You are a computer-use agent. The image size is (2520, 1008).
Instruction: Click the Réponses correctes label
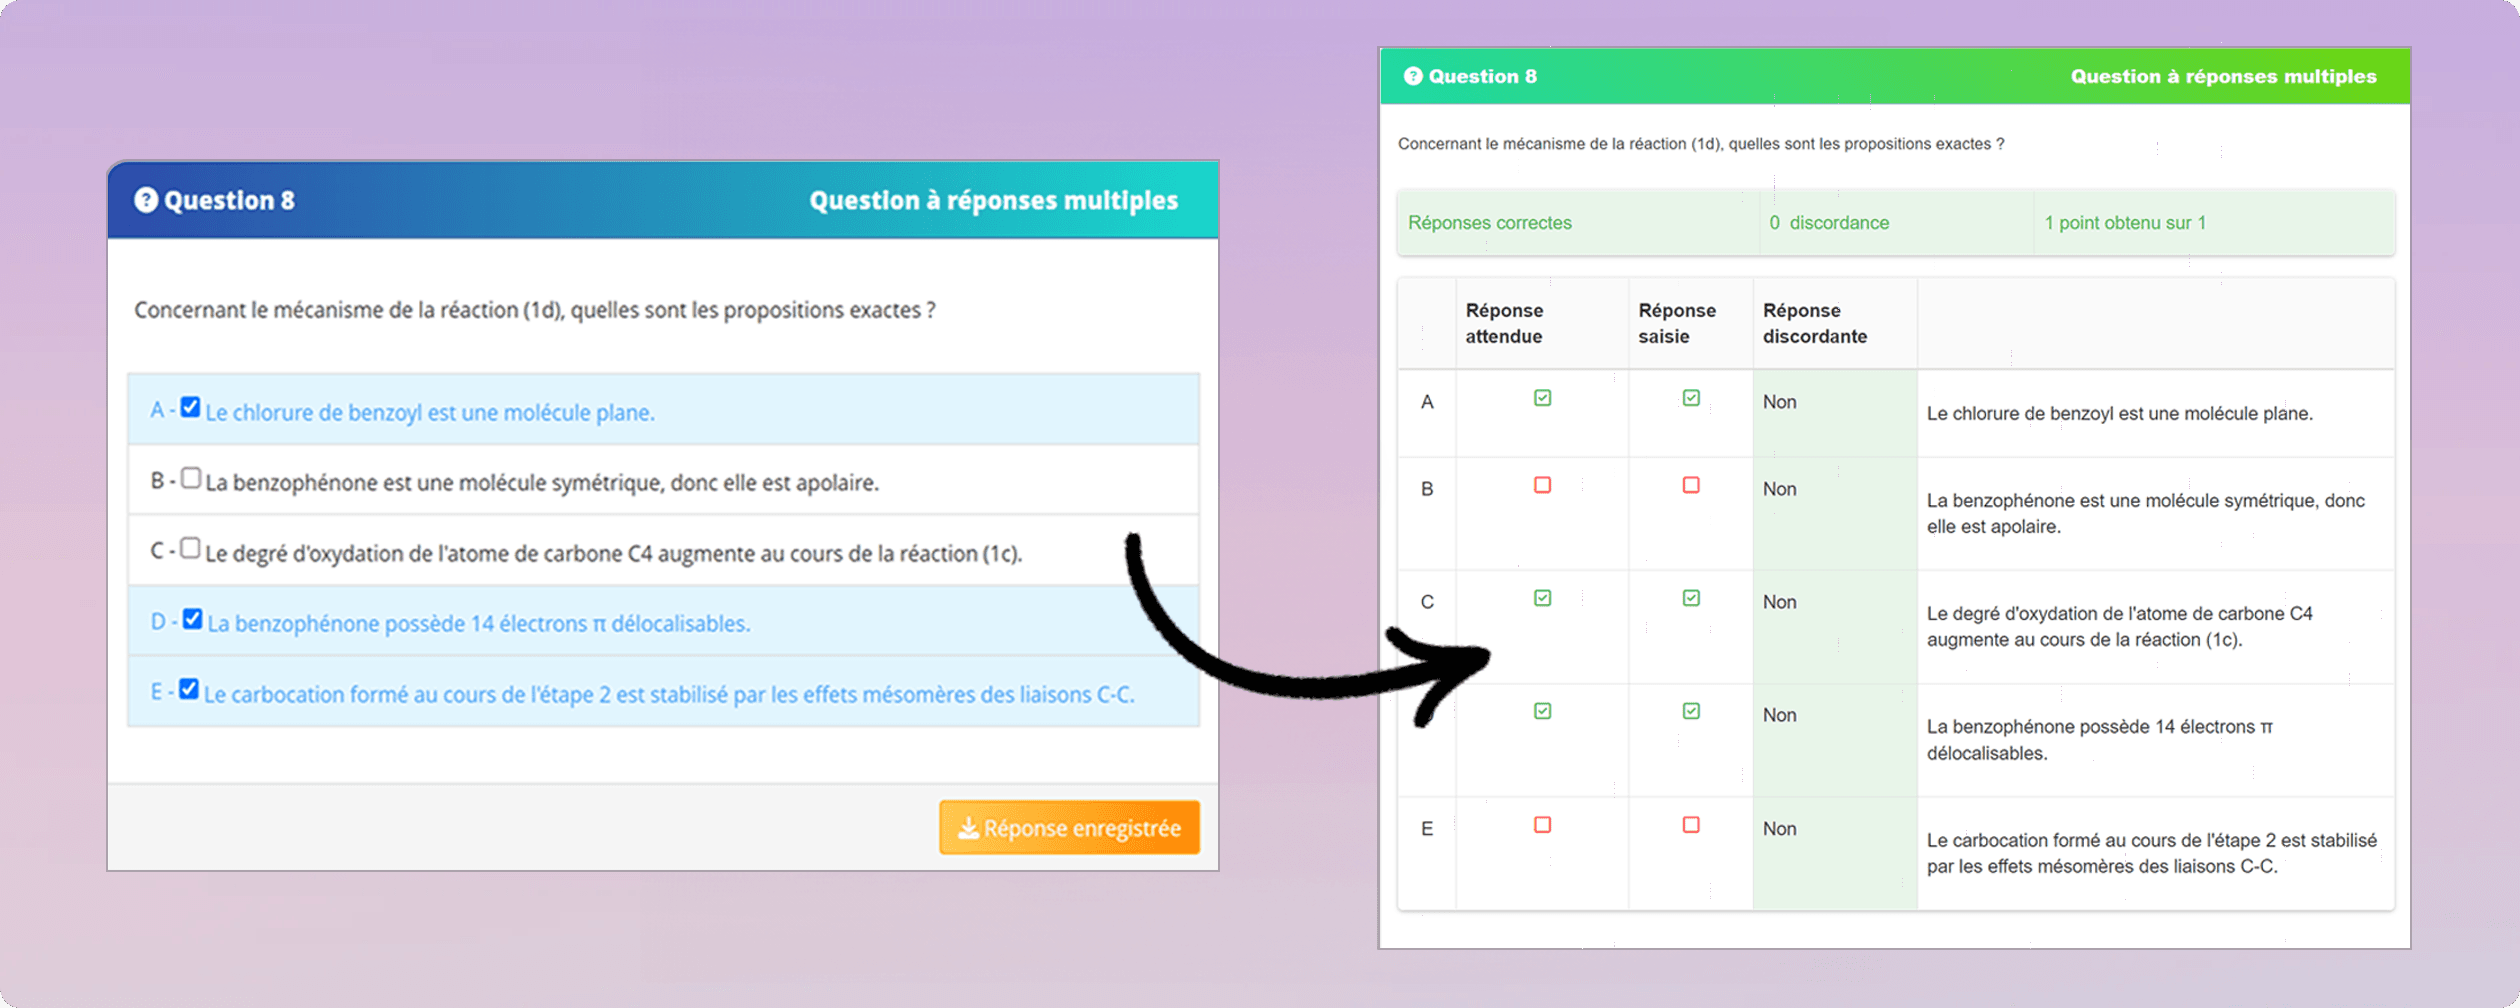click(1490, 223)
